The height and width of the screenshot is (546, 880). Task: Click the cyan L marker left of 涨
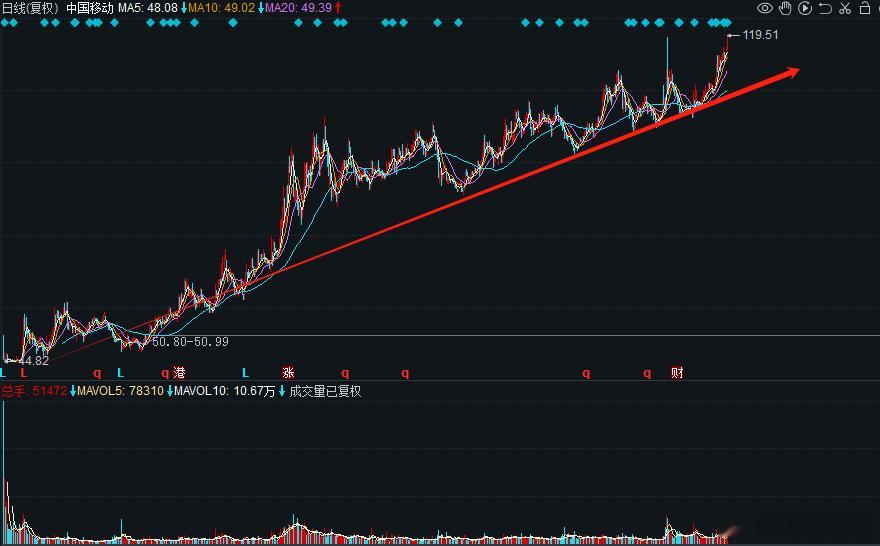245,373
